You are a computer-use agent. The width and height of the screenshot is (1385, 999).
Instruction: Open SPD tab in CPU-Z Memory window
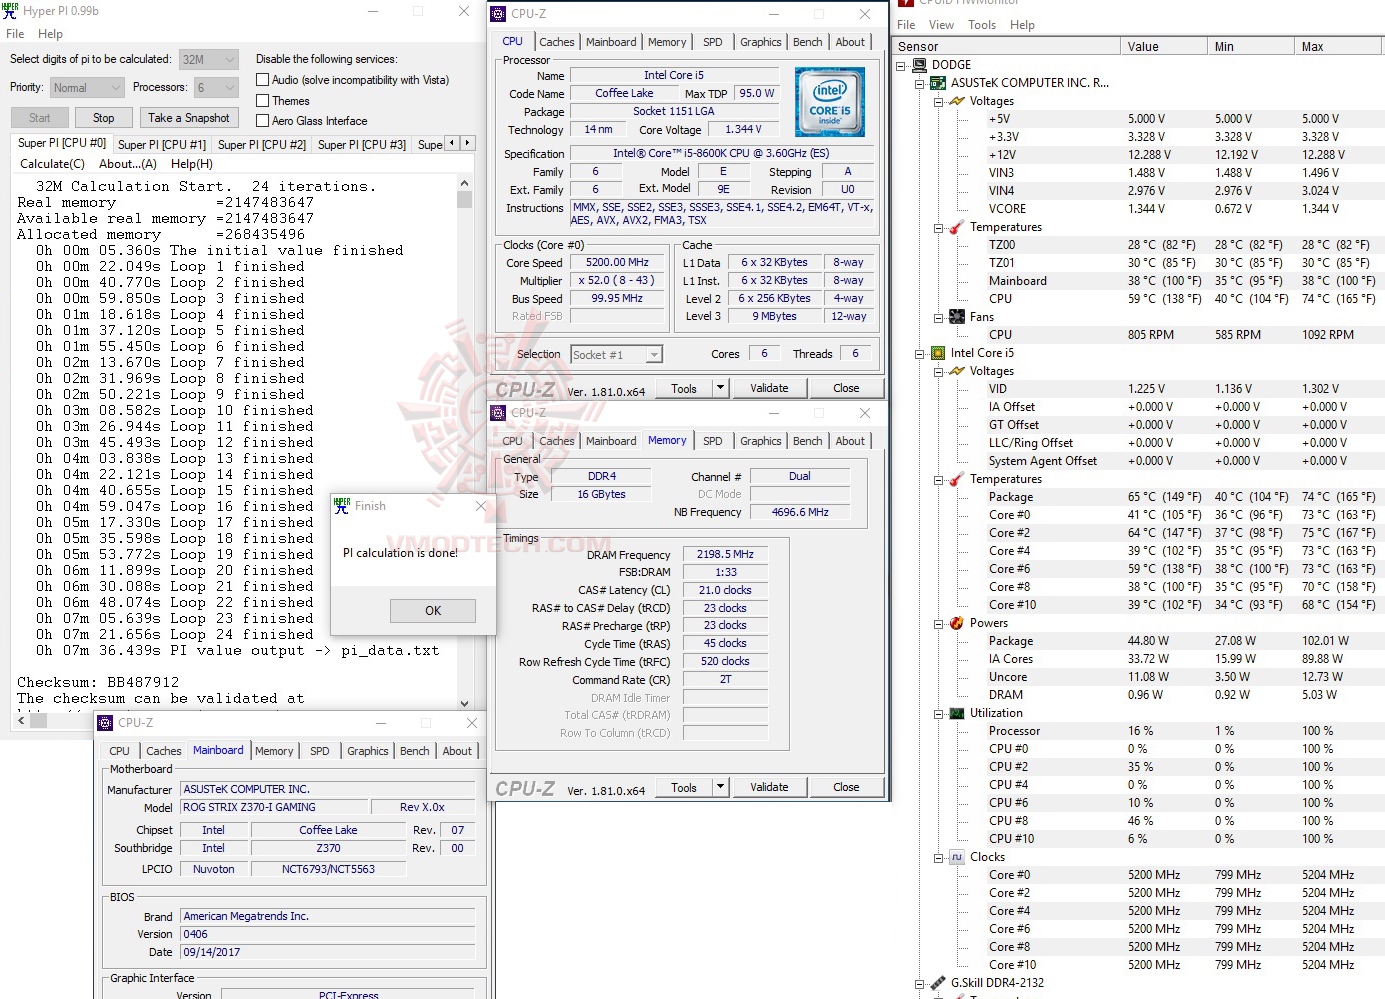(x=712, y=441)
